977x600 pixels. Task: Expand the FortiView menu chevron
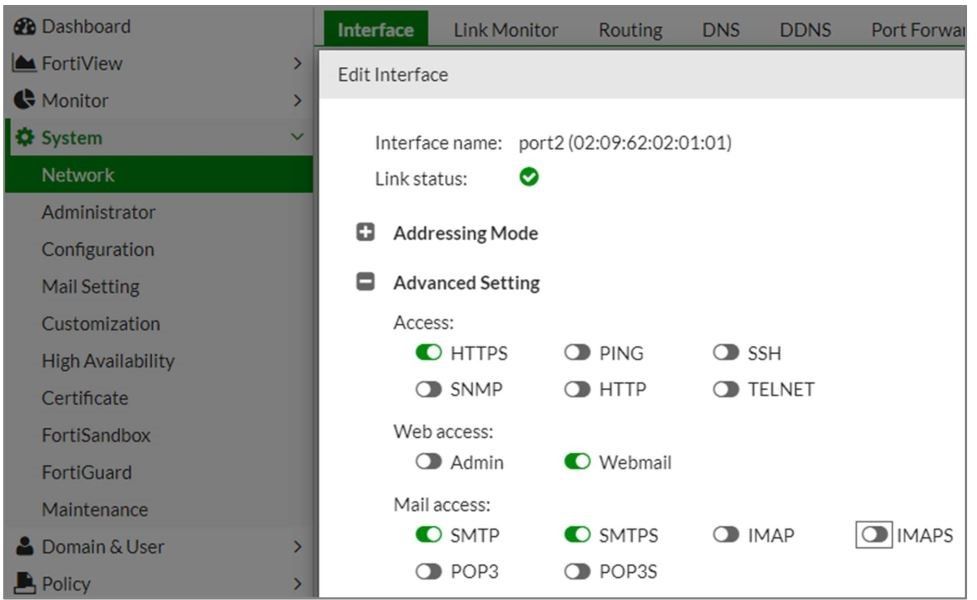[x=296, y=64]
